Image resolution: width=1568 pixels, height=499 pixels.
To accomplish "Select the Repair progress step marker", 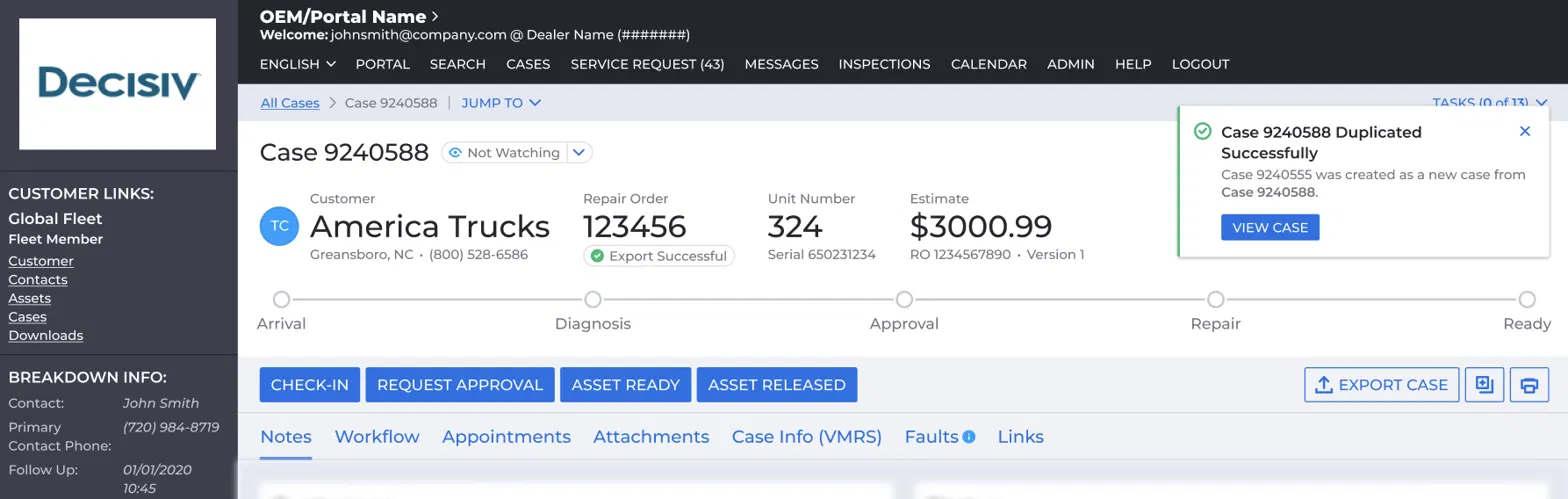I will coord(1216,299).
